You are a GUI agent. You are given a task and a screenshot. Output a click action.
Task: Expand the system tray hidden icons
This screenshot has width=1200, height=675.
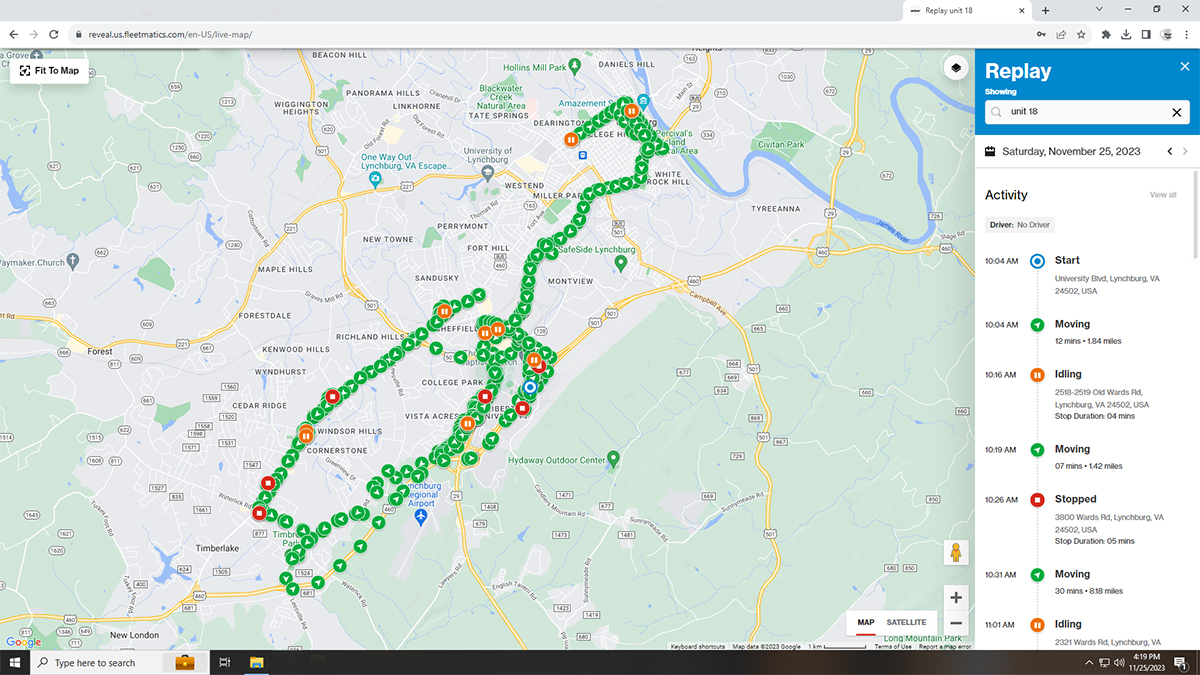tap(1089, 663)
